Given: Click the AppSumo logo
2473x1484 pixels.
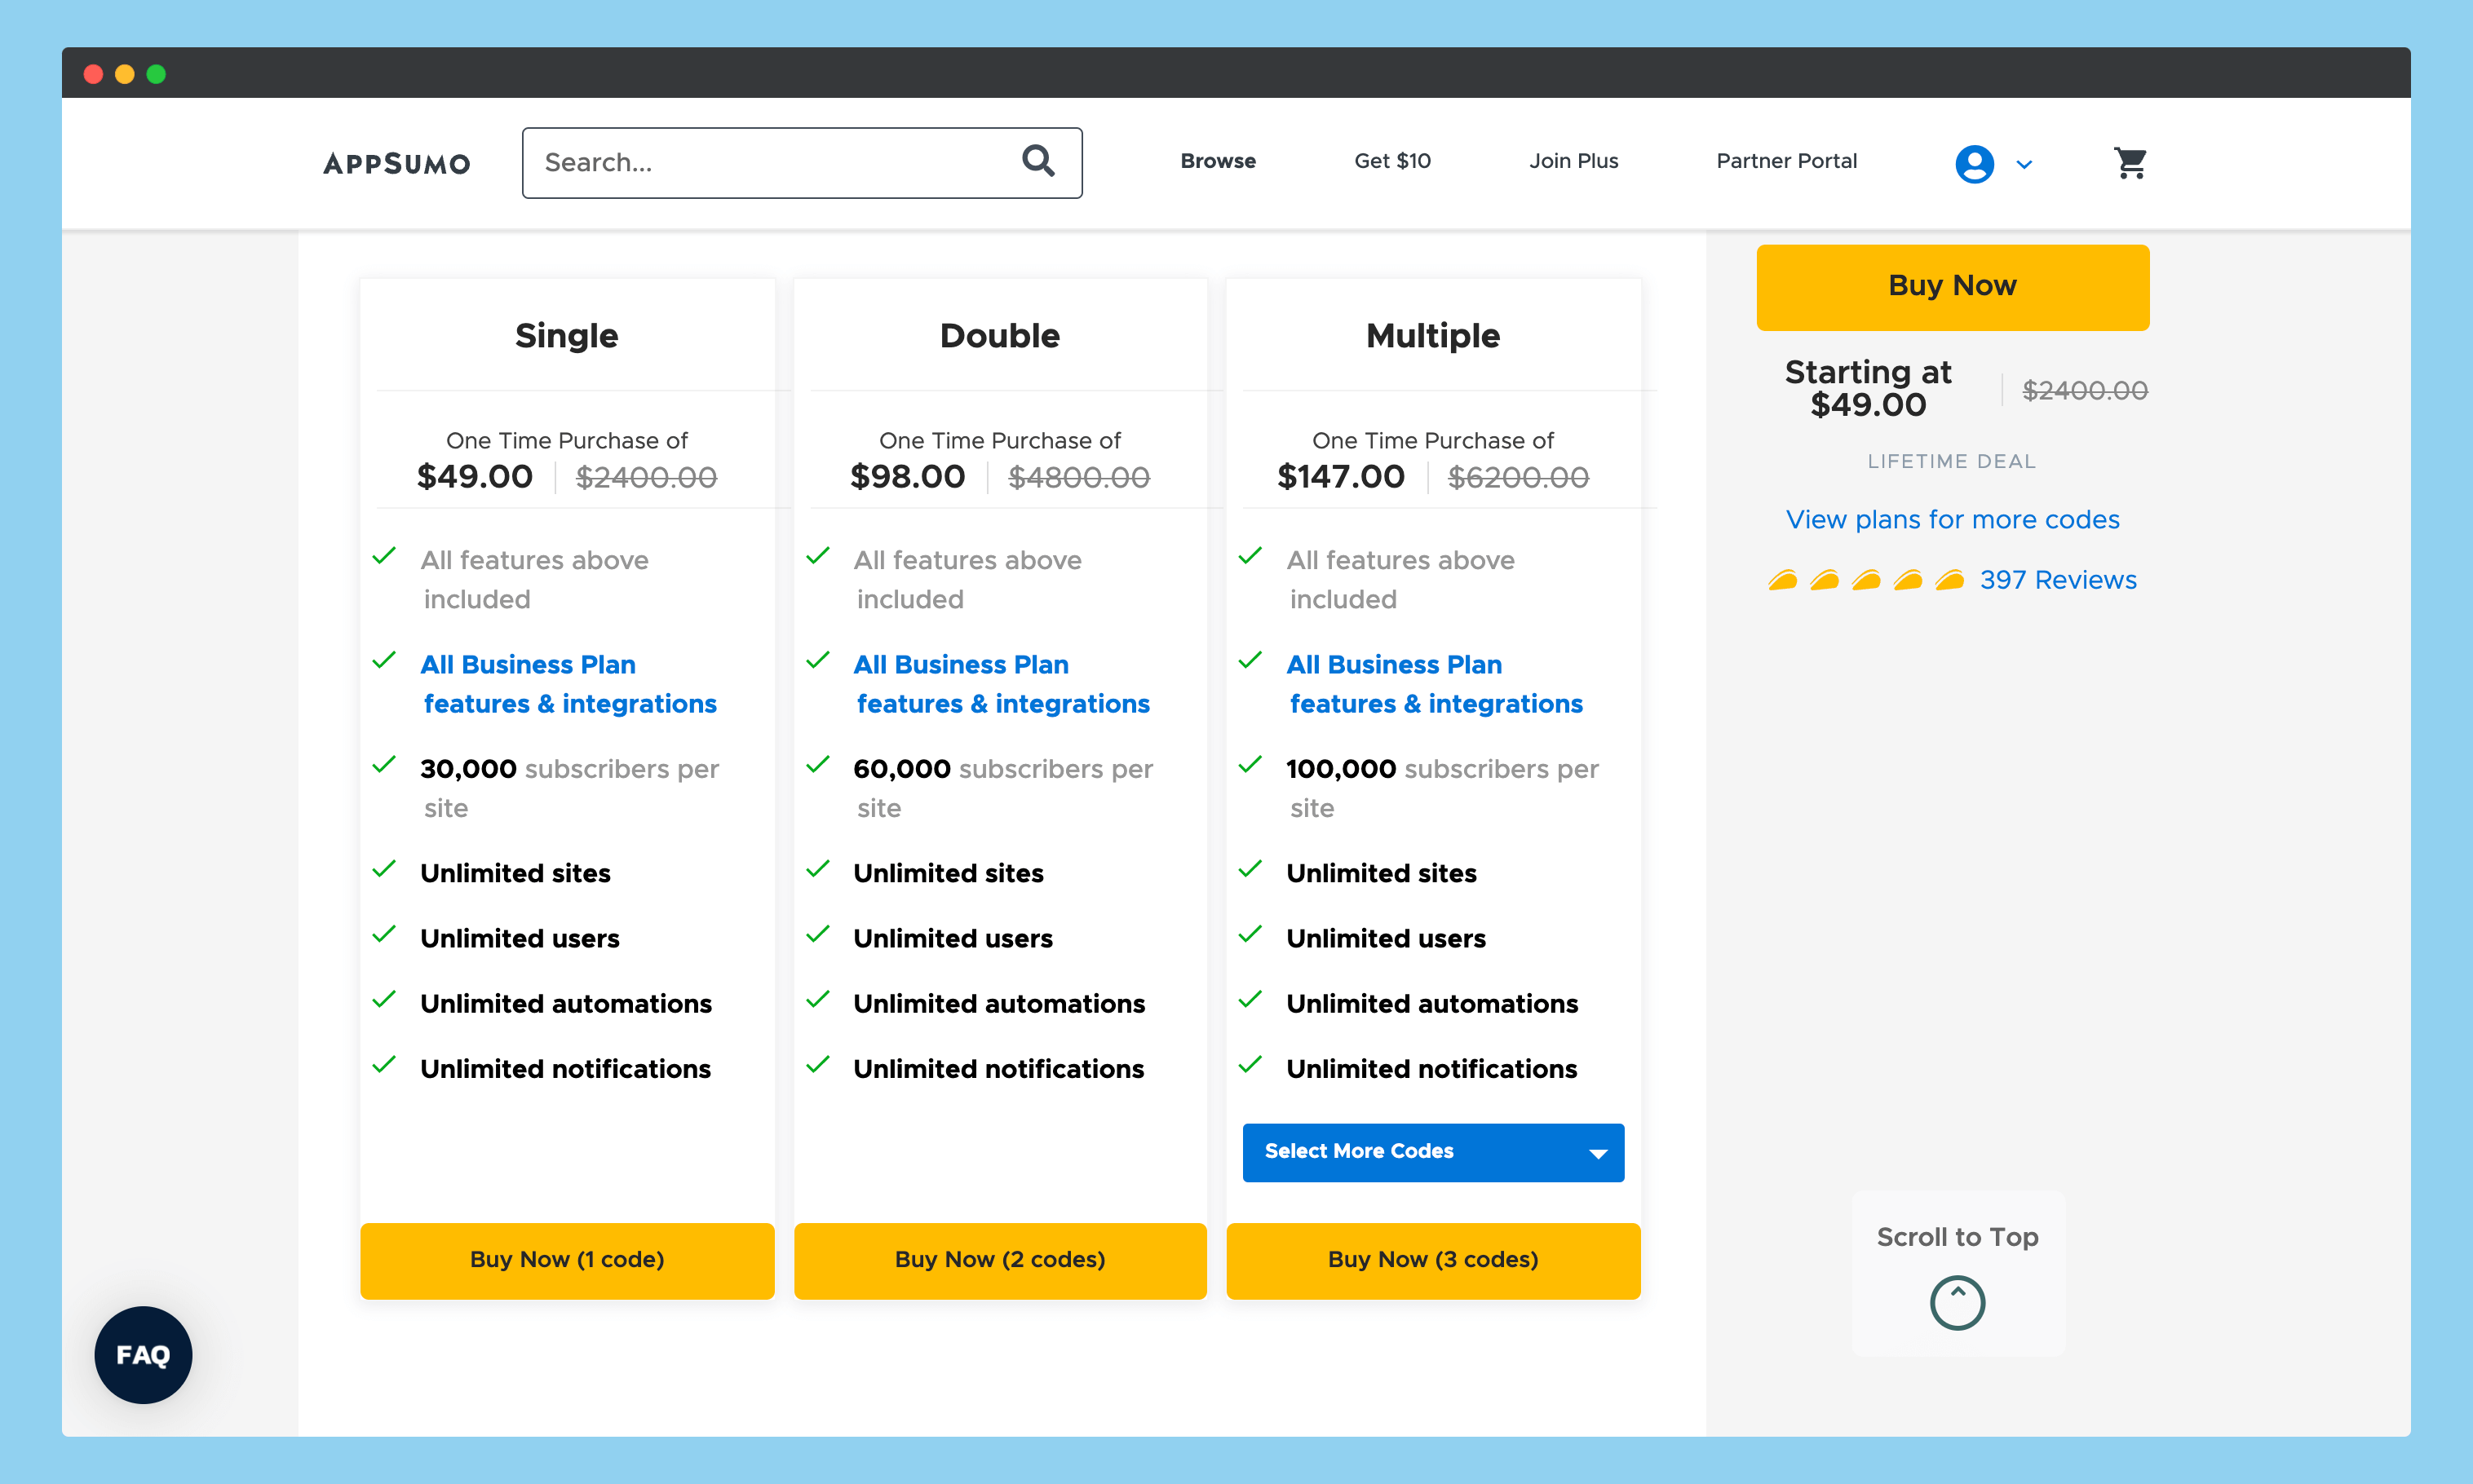Looking at the screenshot, I should (396, 163).
